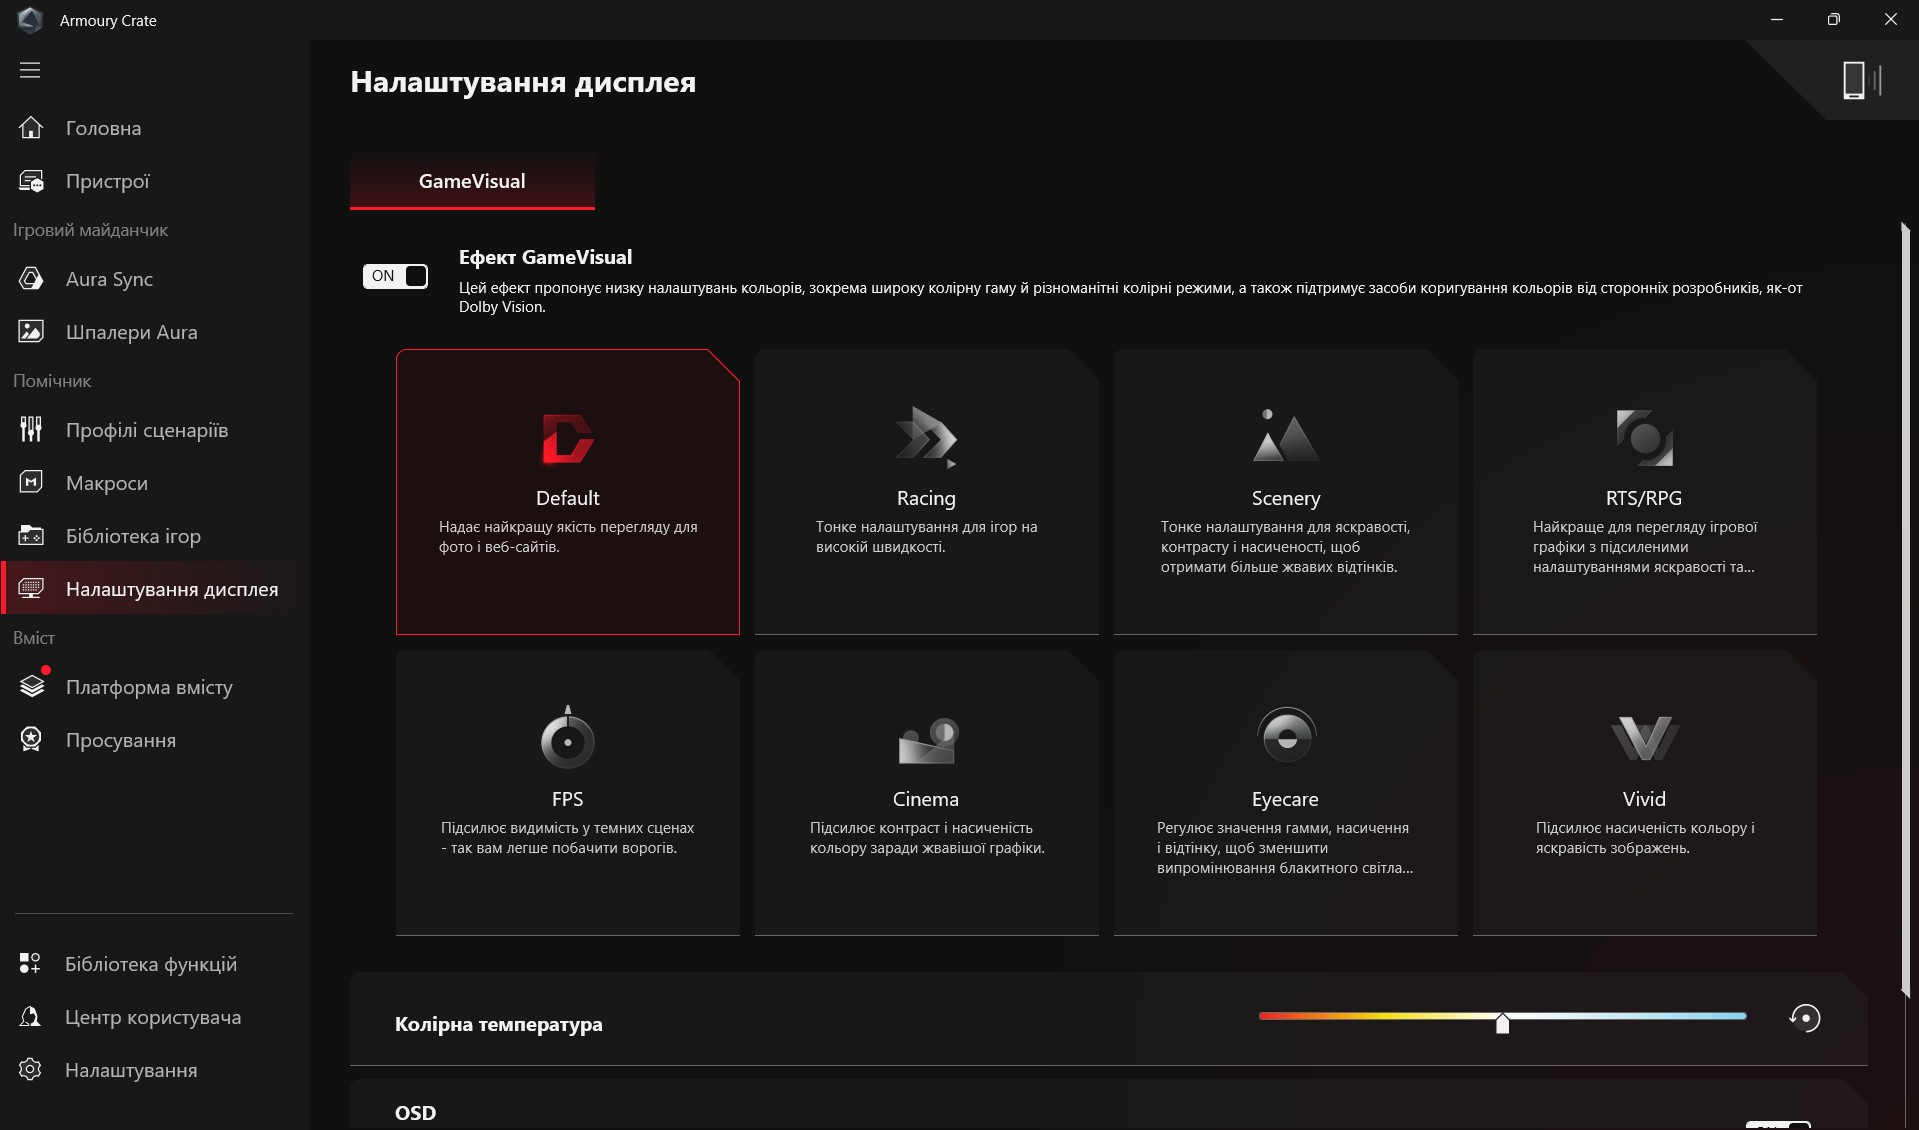Select the RTS/RPG mode icon

pyautogui.click(x=1644, y=437)
